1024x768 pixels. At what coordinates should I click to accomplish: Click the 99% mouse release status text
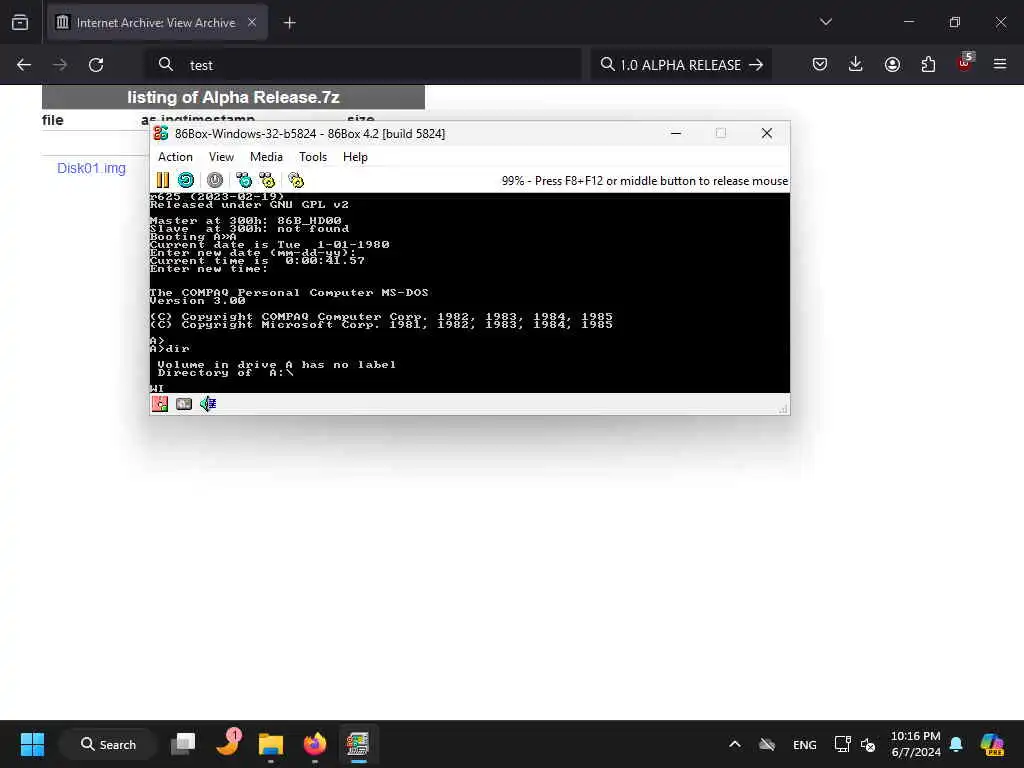[645, 181]
